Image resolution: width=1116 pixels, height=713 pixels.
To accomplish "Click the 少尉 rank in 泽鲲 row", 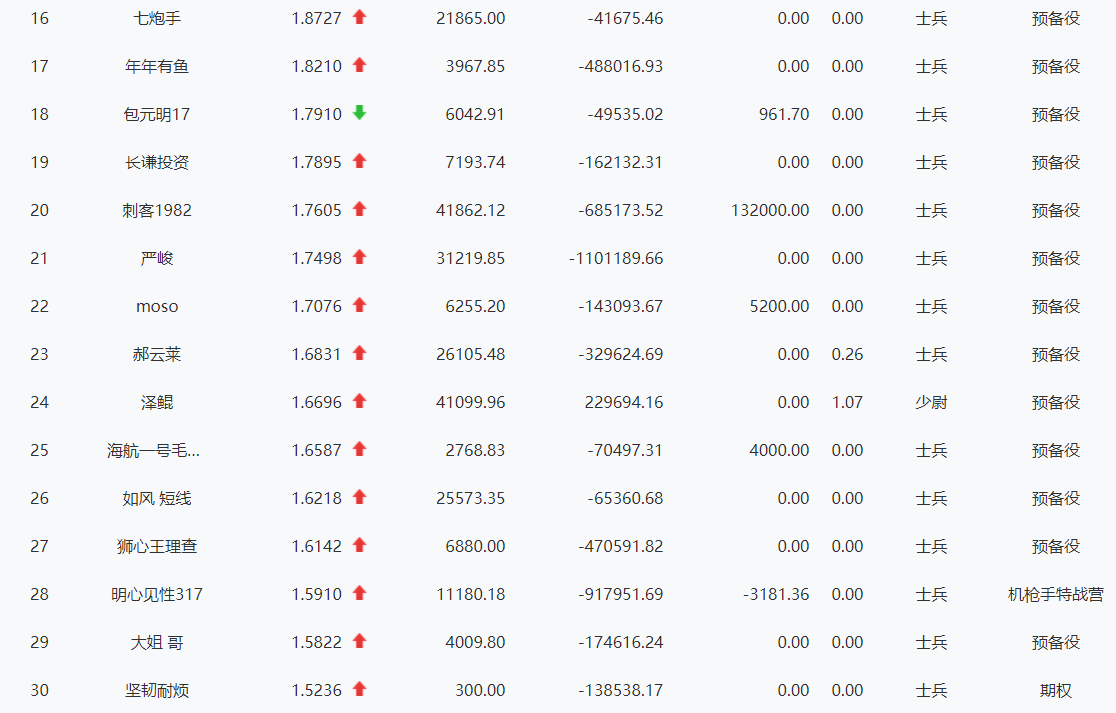I will 931,402.
